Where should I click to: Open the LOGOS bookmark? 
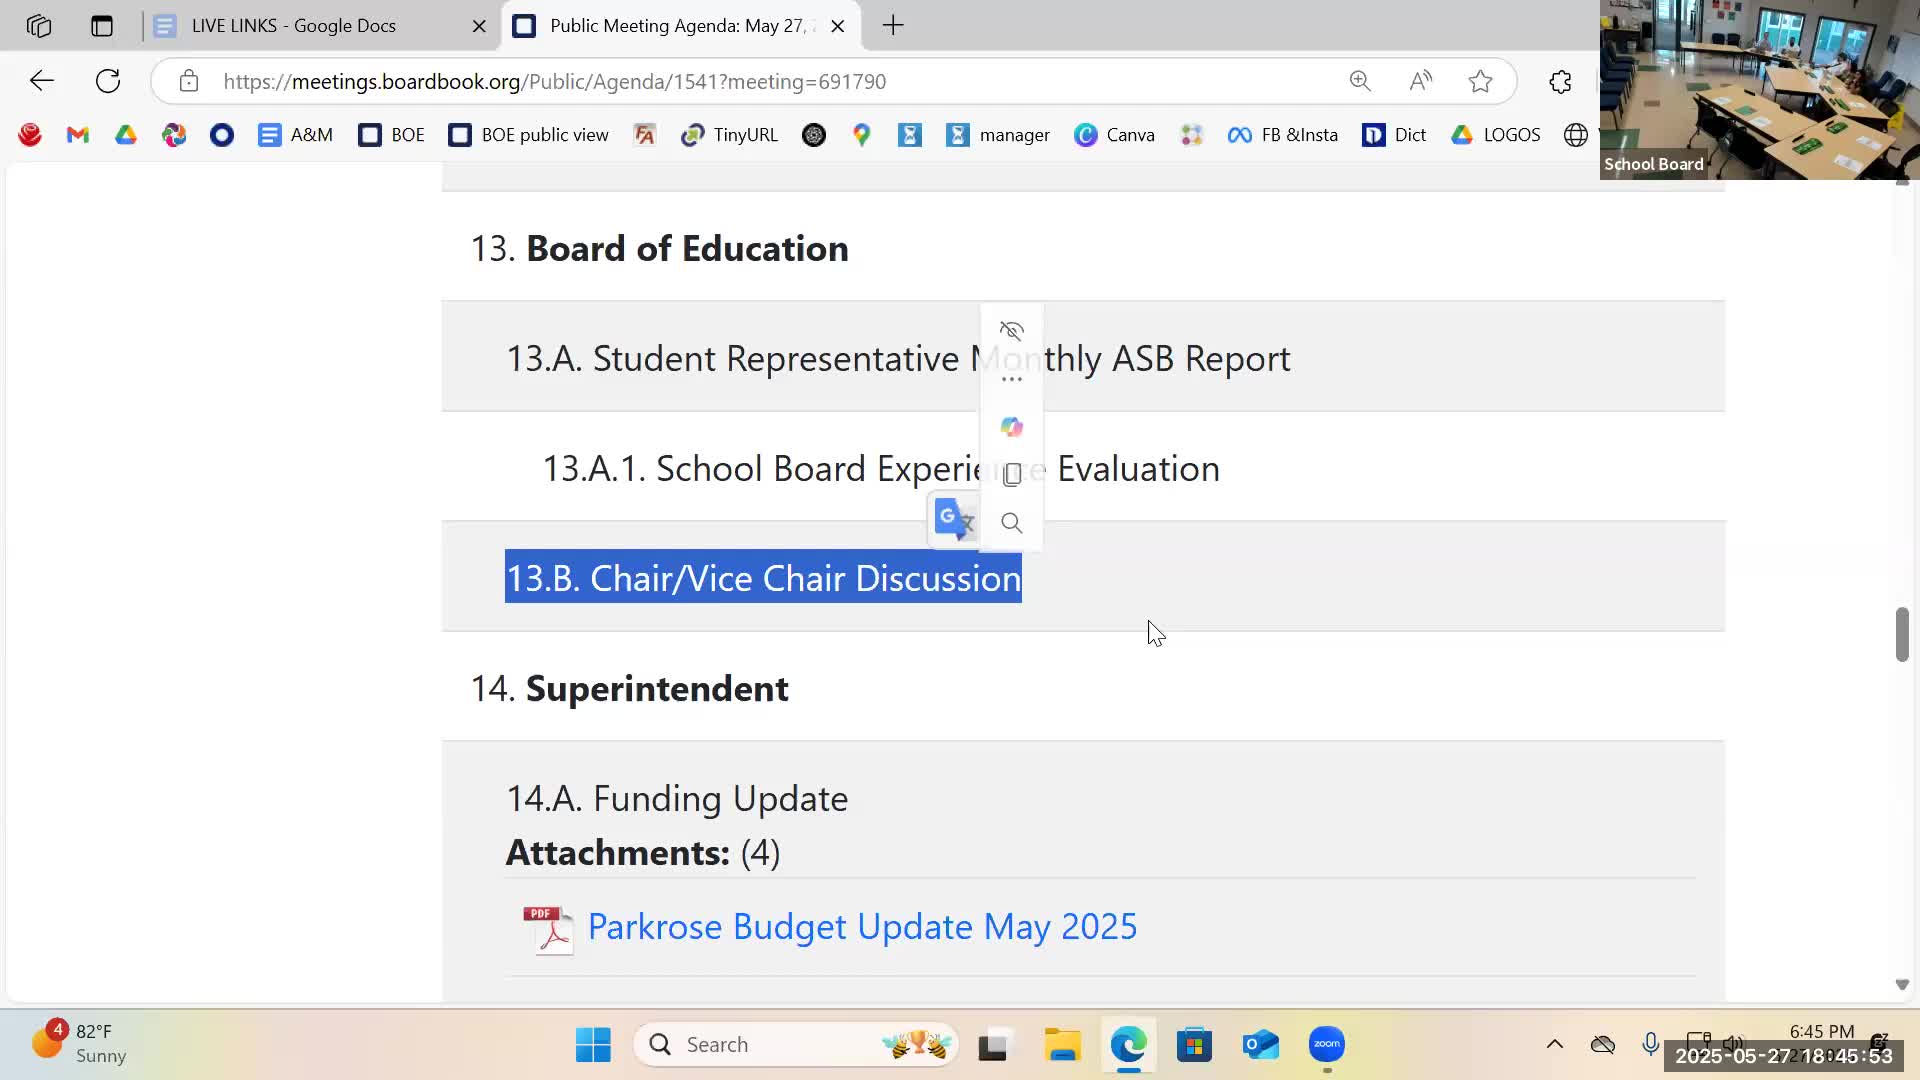click(1495, 135)
